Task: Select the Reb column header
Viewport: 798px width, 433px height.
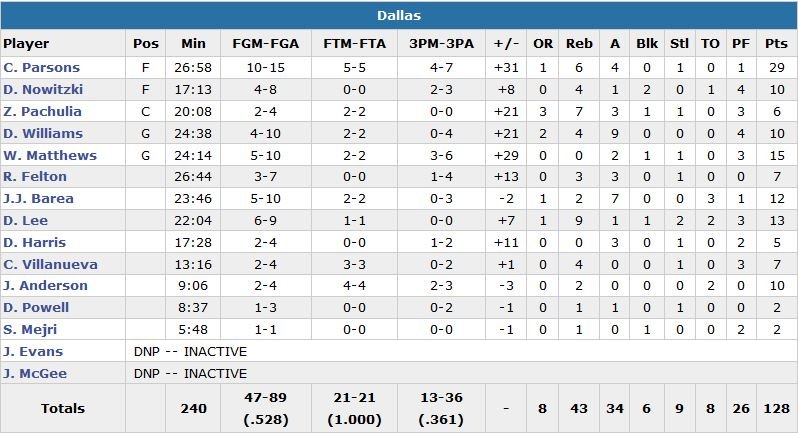Action: pyautogui.click(x=579, y=44)
